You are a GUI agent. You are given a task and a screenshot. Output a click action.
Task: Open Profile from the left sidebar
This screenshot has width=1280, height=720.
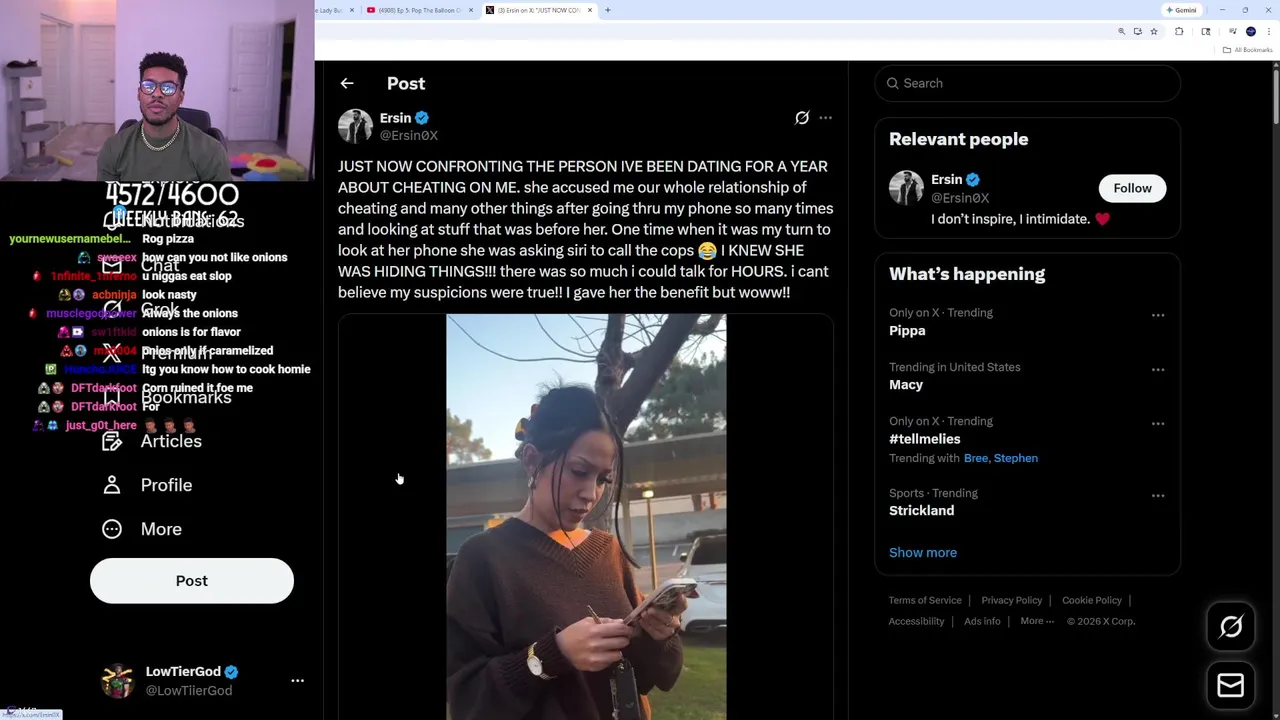click(147, 485)
